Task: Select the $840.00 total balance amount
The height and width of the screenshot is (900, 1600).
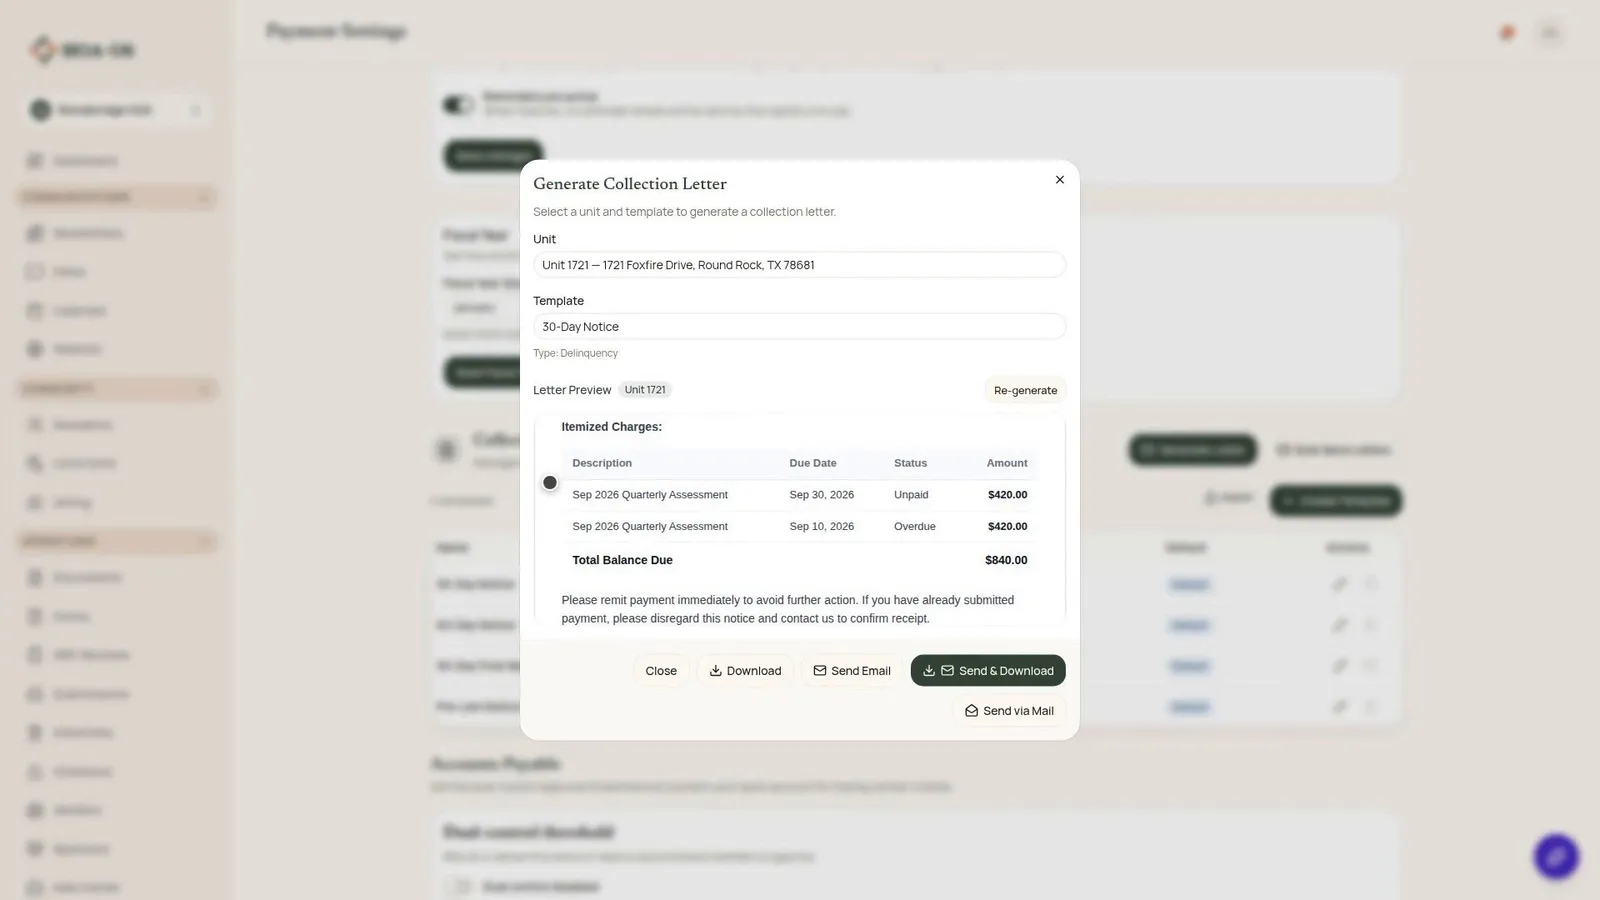Action: tap(1006, 560)
